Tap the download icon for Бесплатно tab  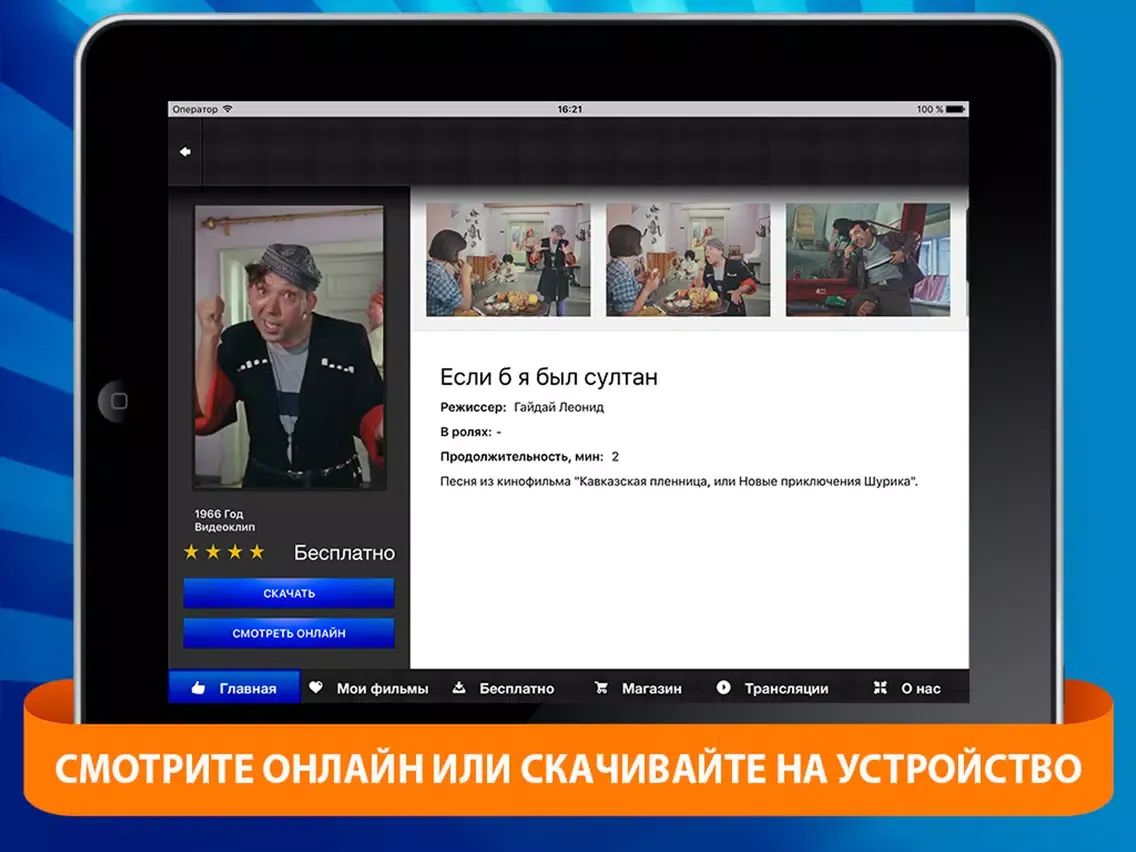(459, 688)
